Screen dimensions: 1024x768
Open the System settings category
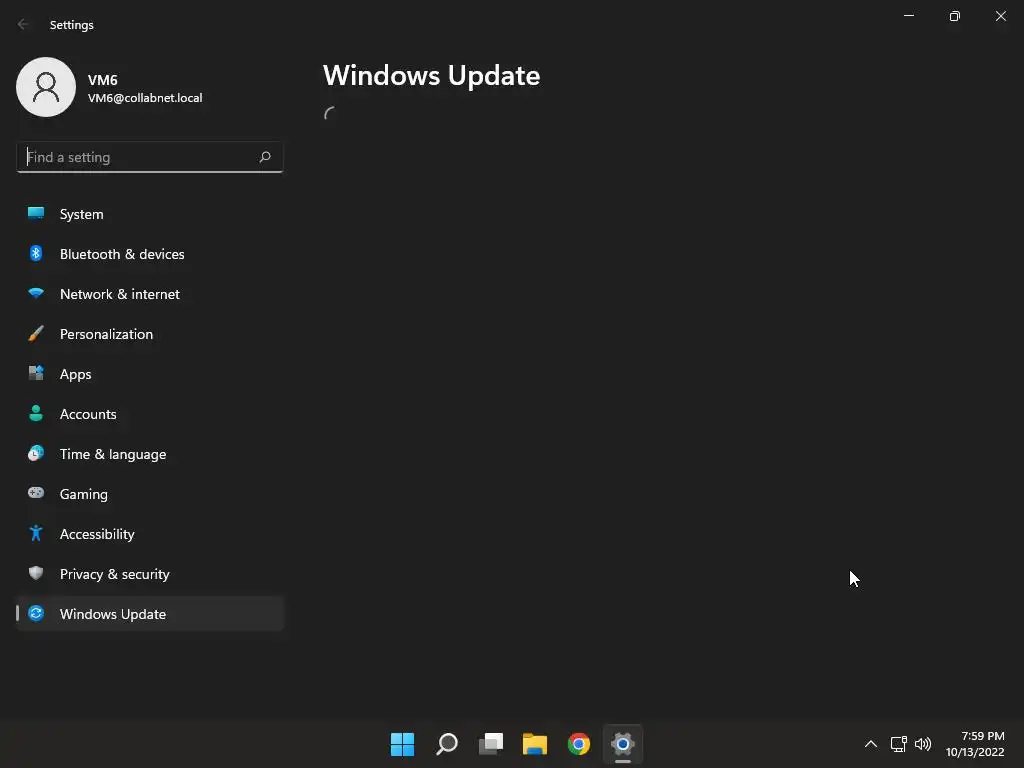[150, 214]
